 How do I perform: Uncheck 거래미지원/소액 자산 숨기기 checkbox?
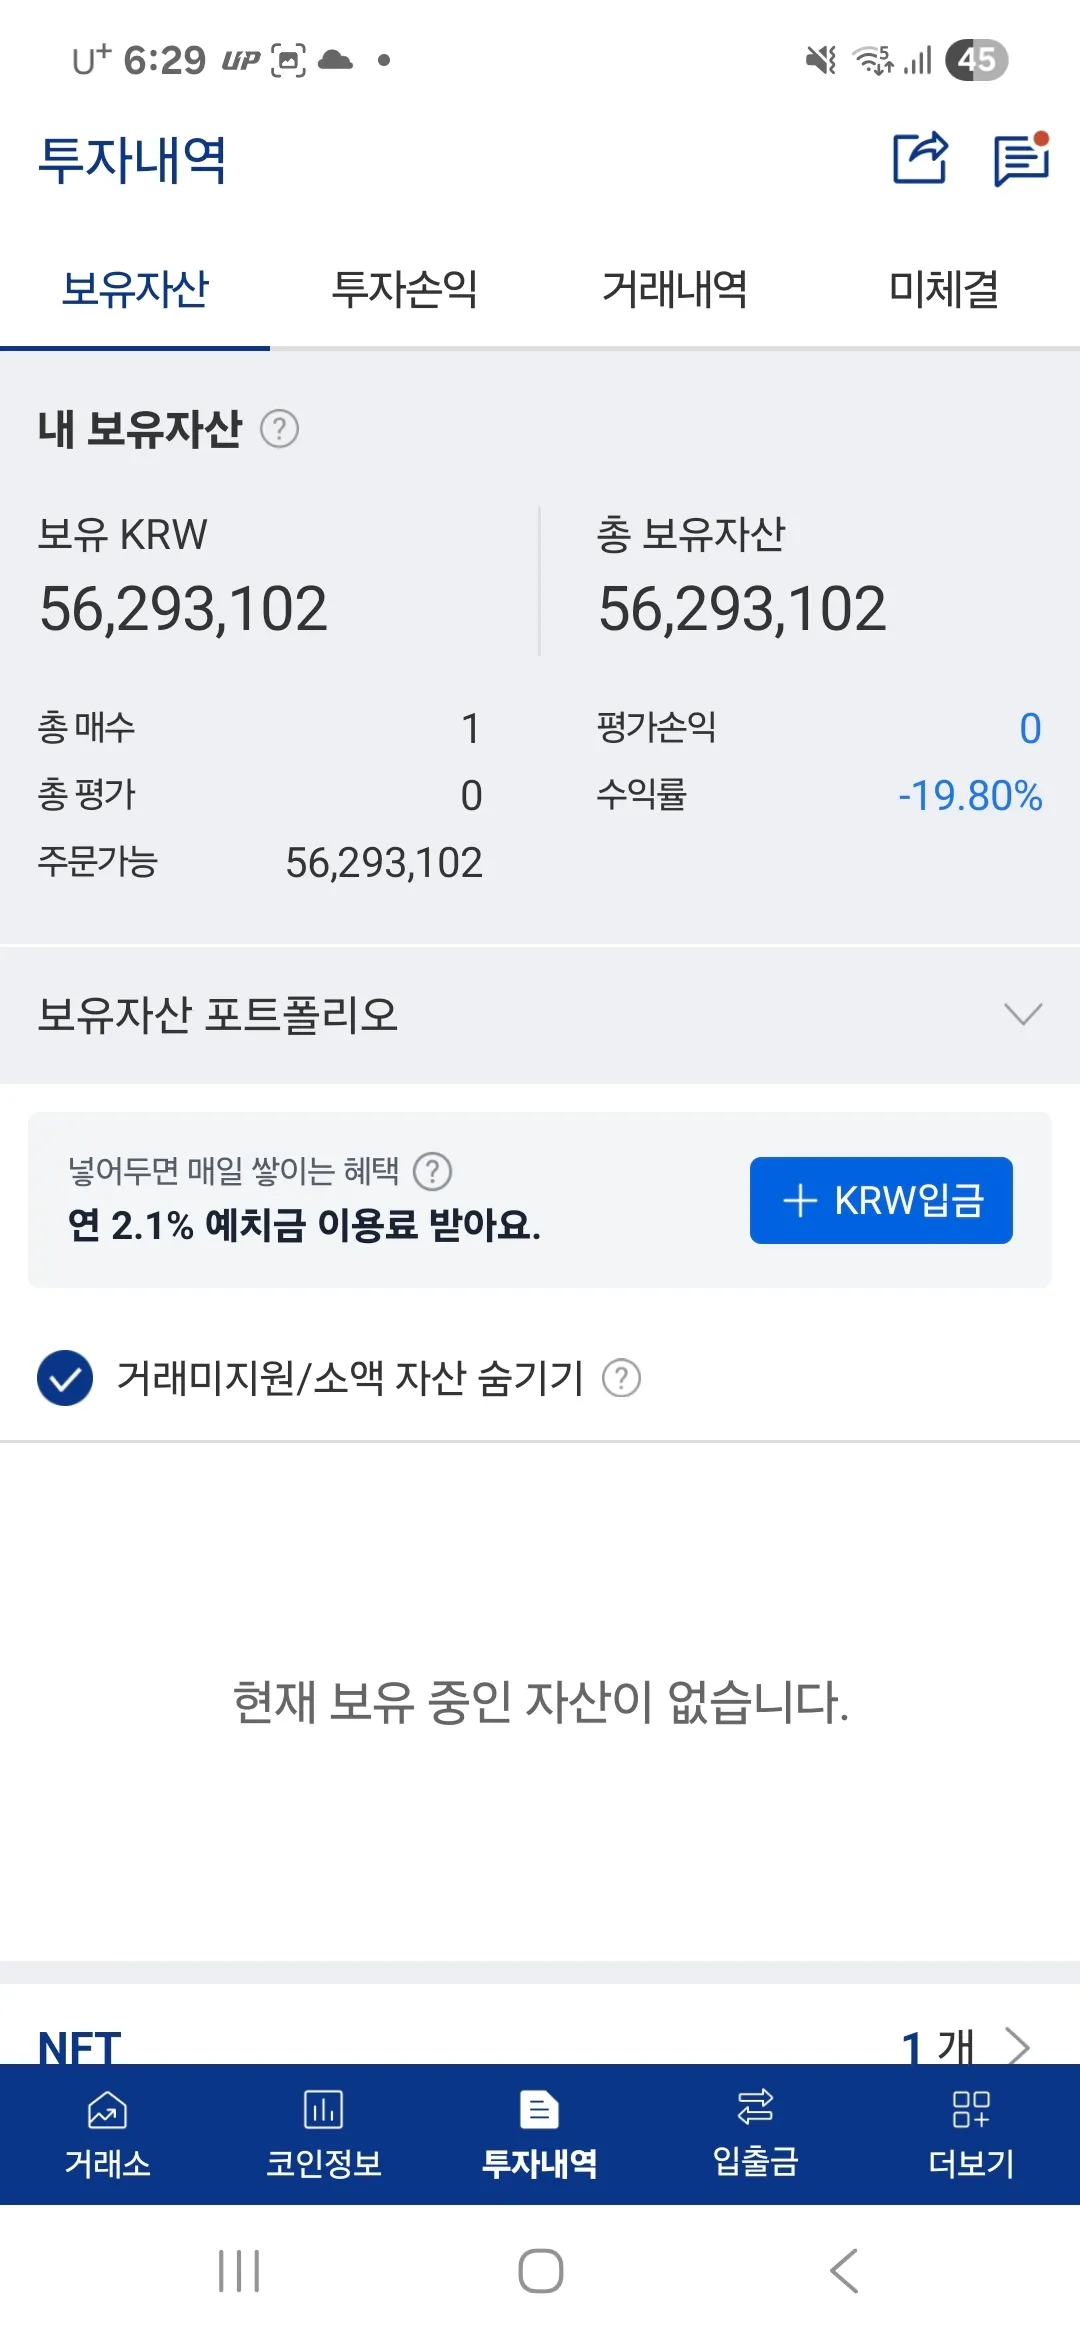[65, 1378]
